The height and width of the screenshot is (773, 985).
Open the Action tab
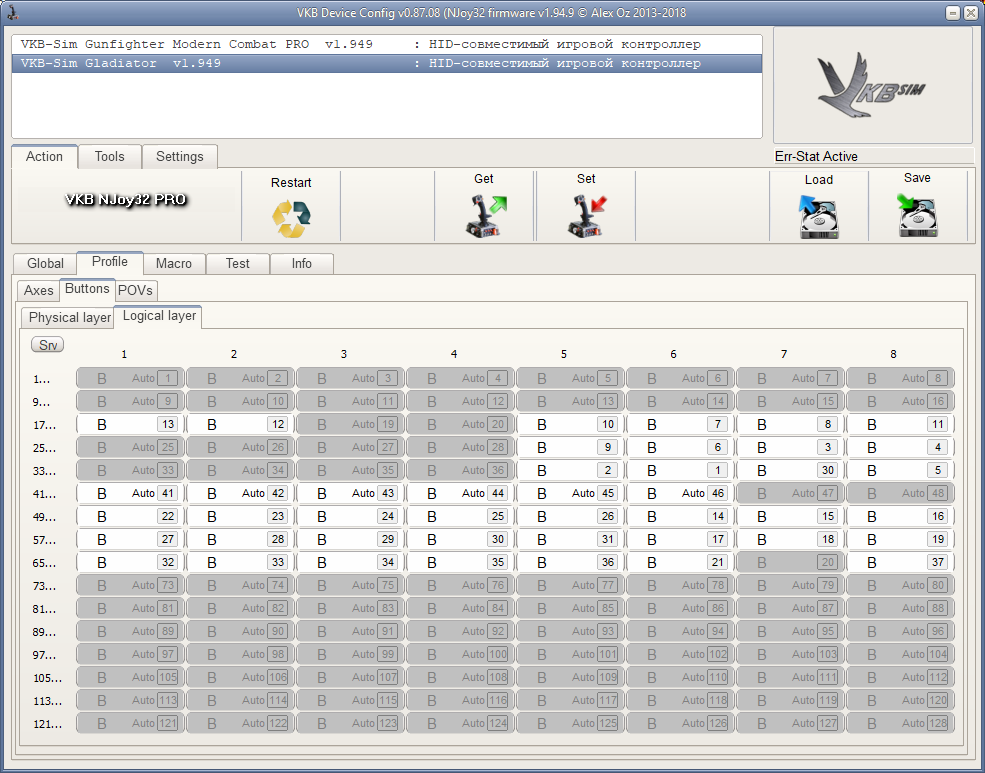[x=44, y=156]
